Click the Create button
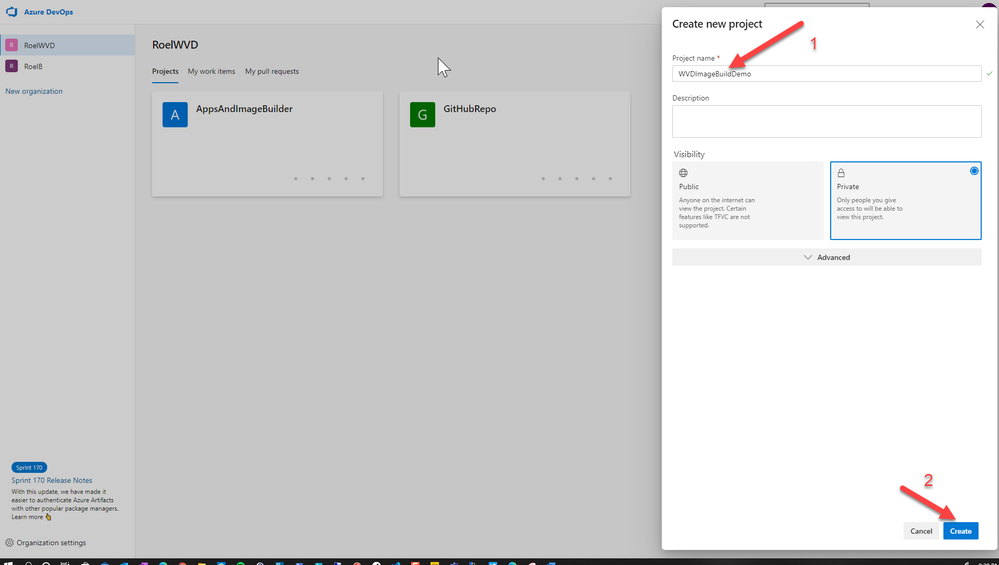The height and width of the screenshot is (565, 999). [961, 531]
